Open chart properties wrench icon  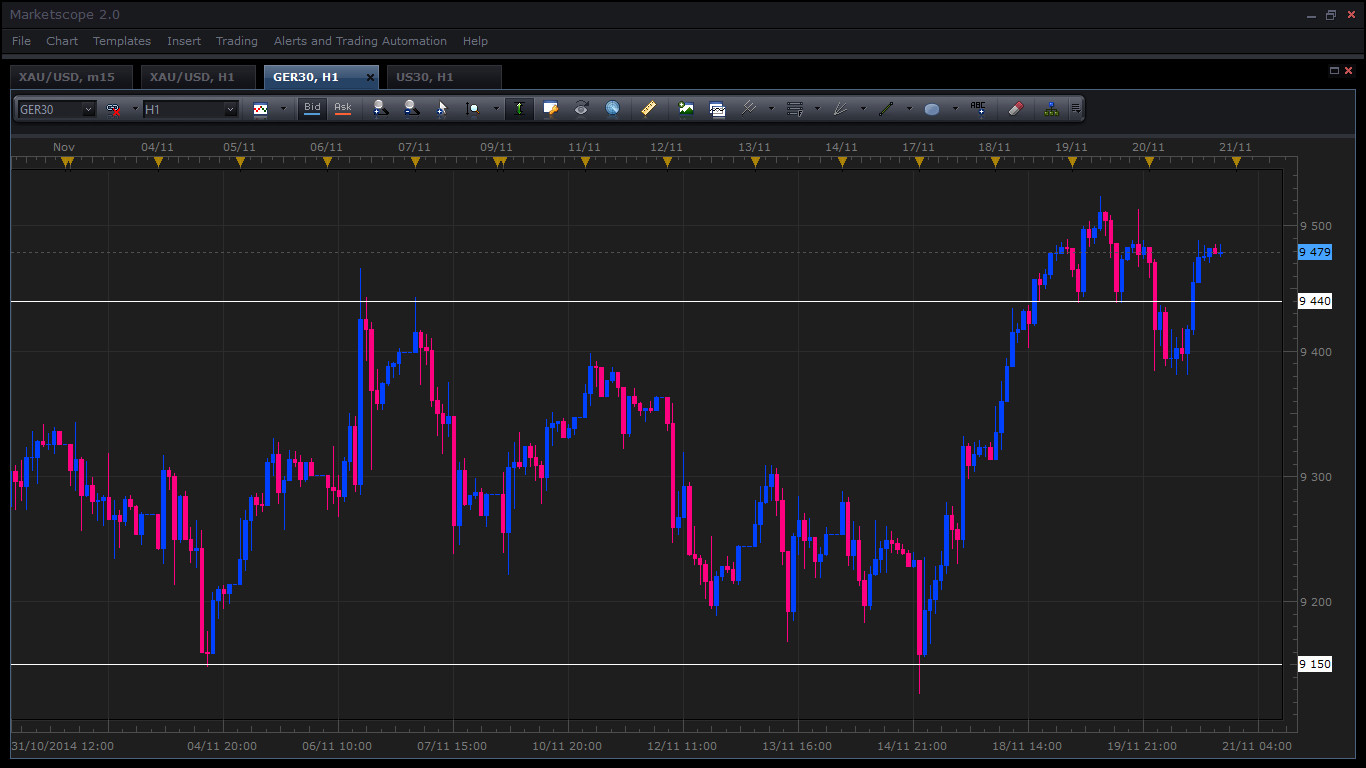point(550,109)
